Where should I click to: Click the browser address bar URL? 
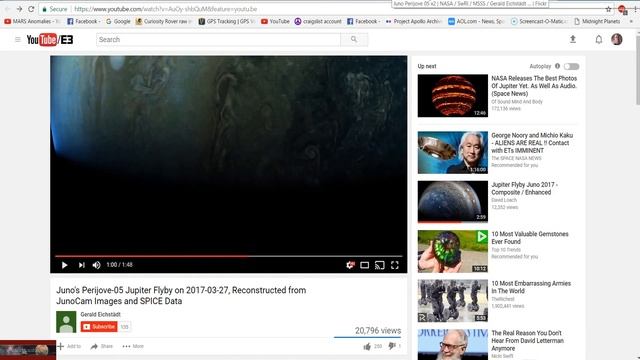(x=165, y=9)
